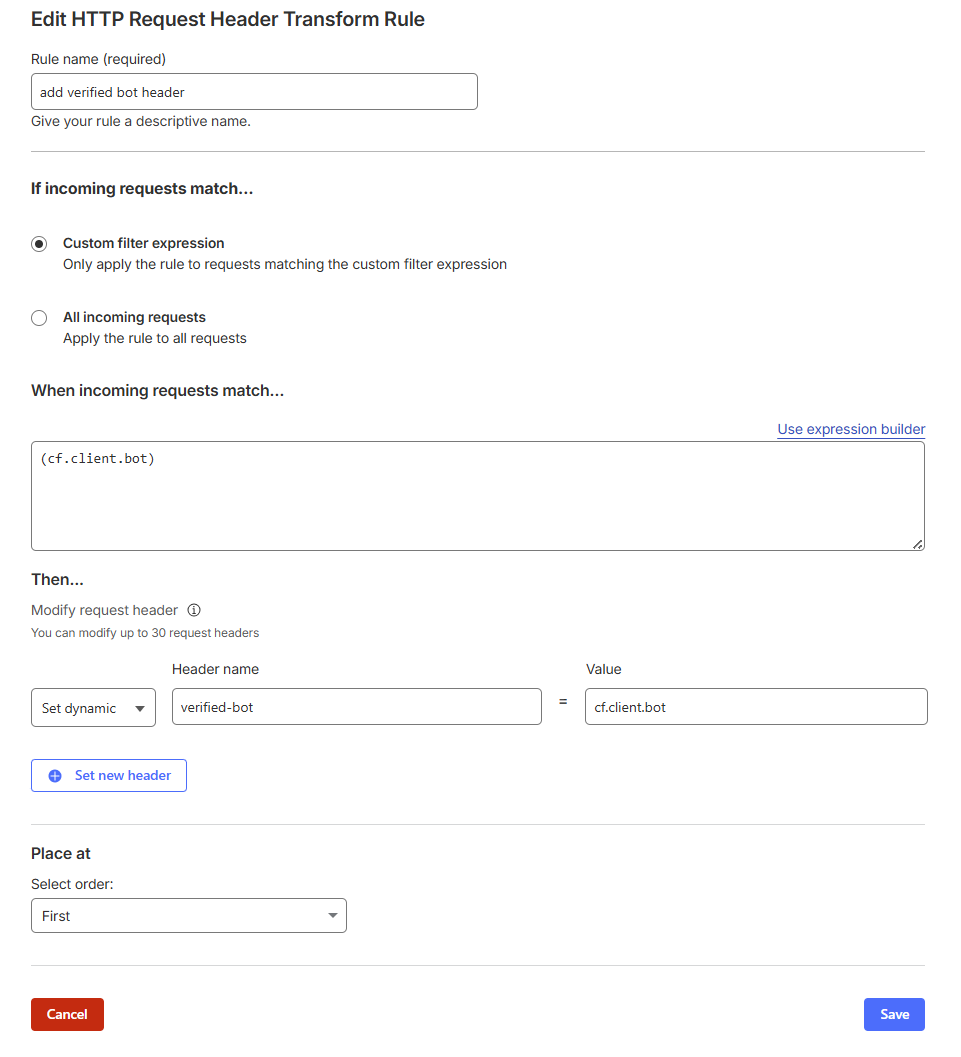961x1057 pixels.
Task: Click the info icon beside Modify request header
Action: (x=194, y=610)
